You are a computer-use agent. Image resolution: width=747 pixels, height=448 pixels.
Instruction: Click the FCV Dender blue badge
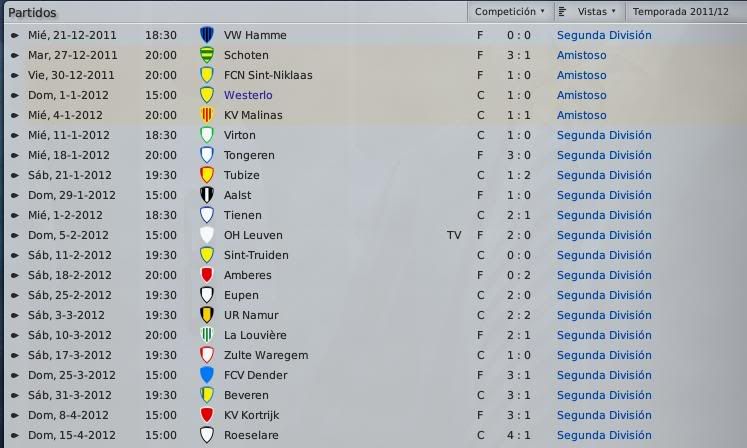[x=206, y=375]
